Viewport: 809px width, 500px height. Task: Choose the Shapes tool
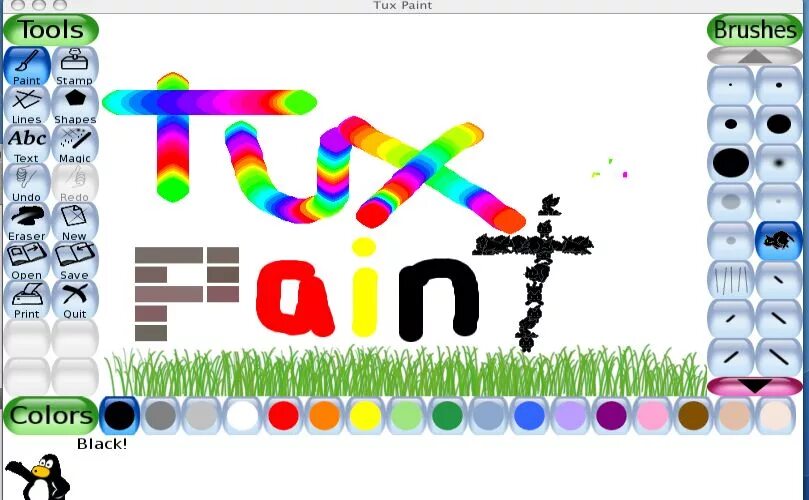[x=75, y=105]
